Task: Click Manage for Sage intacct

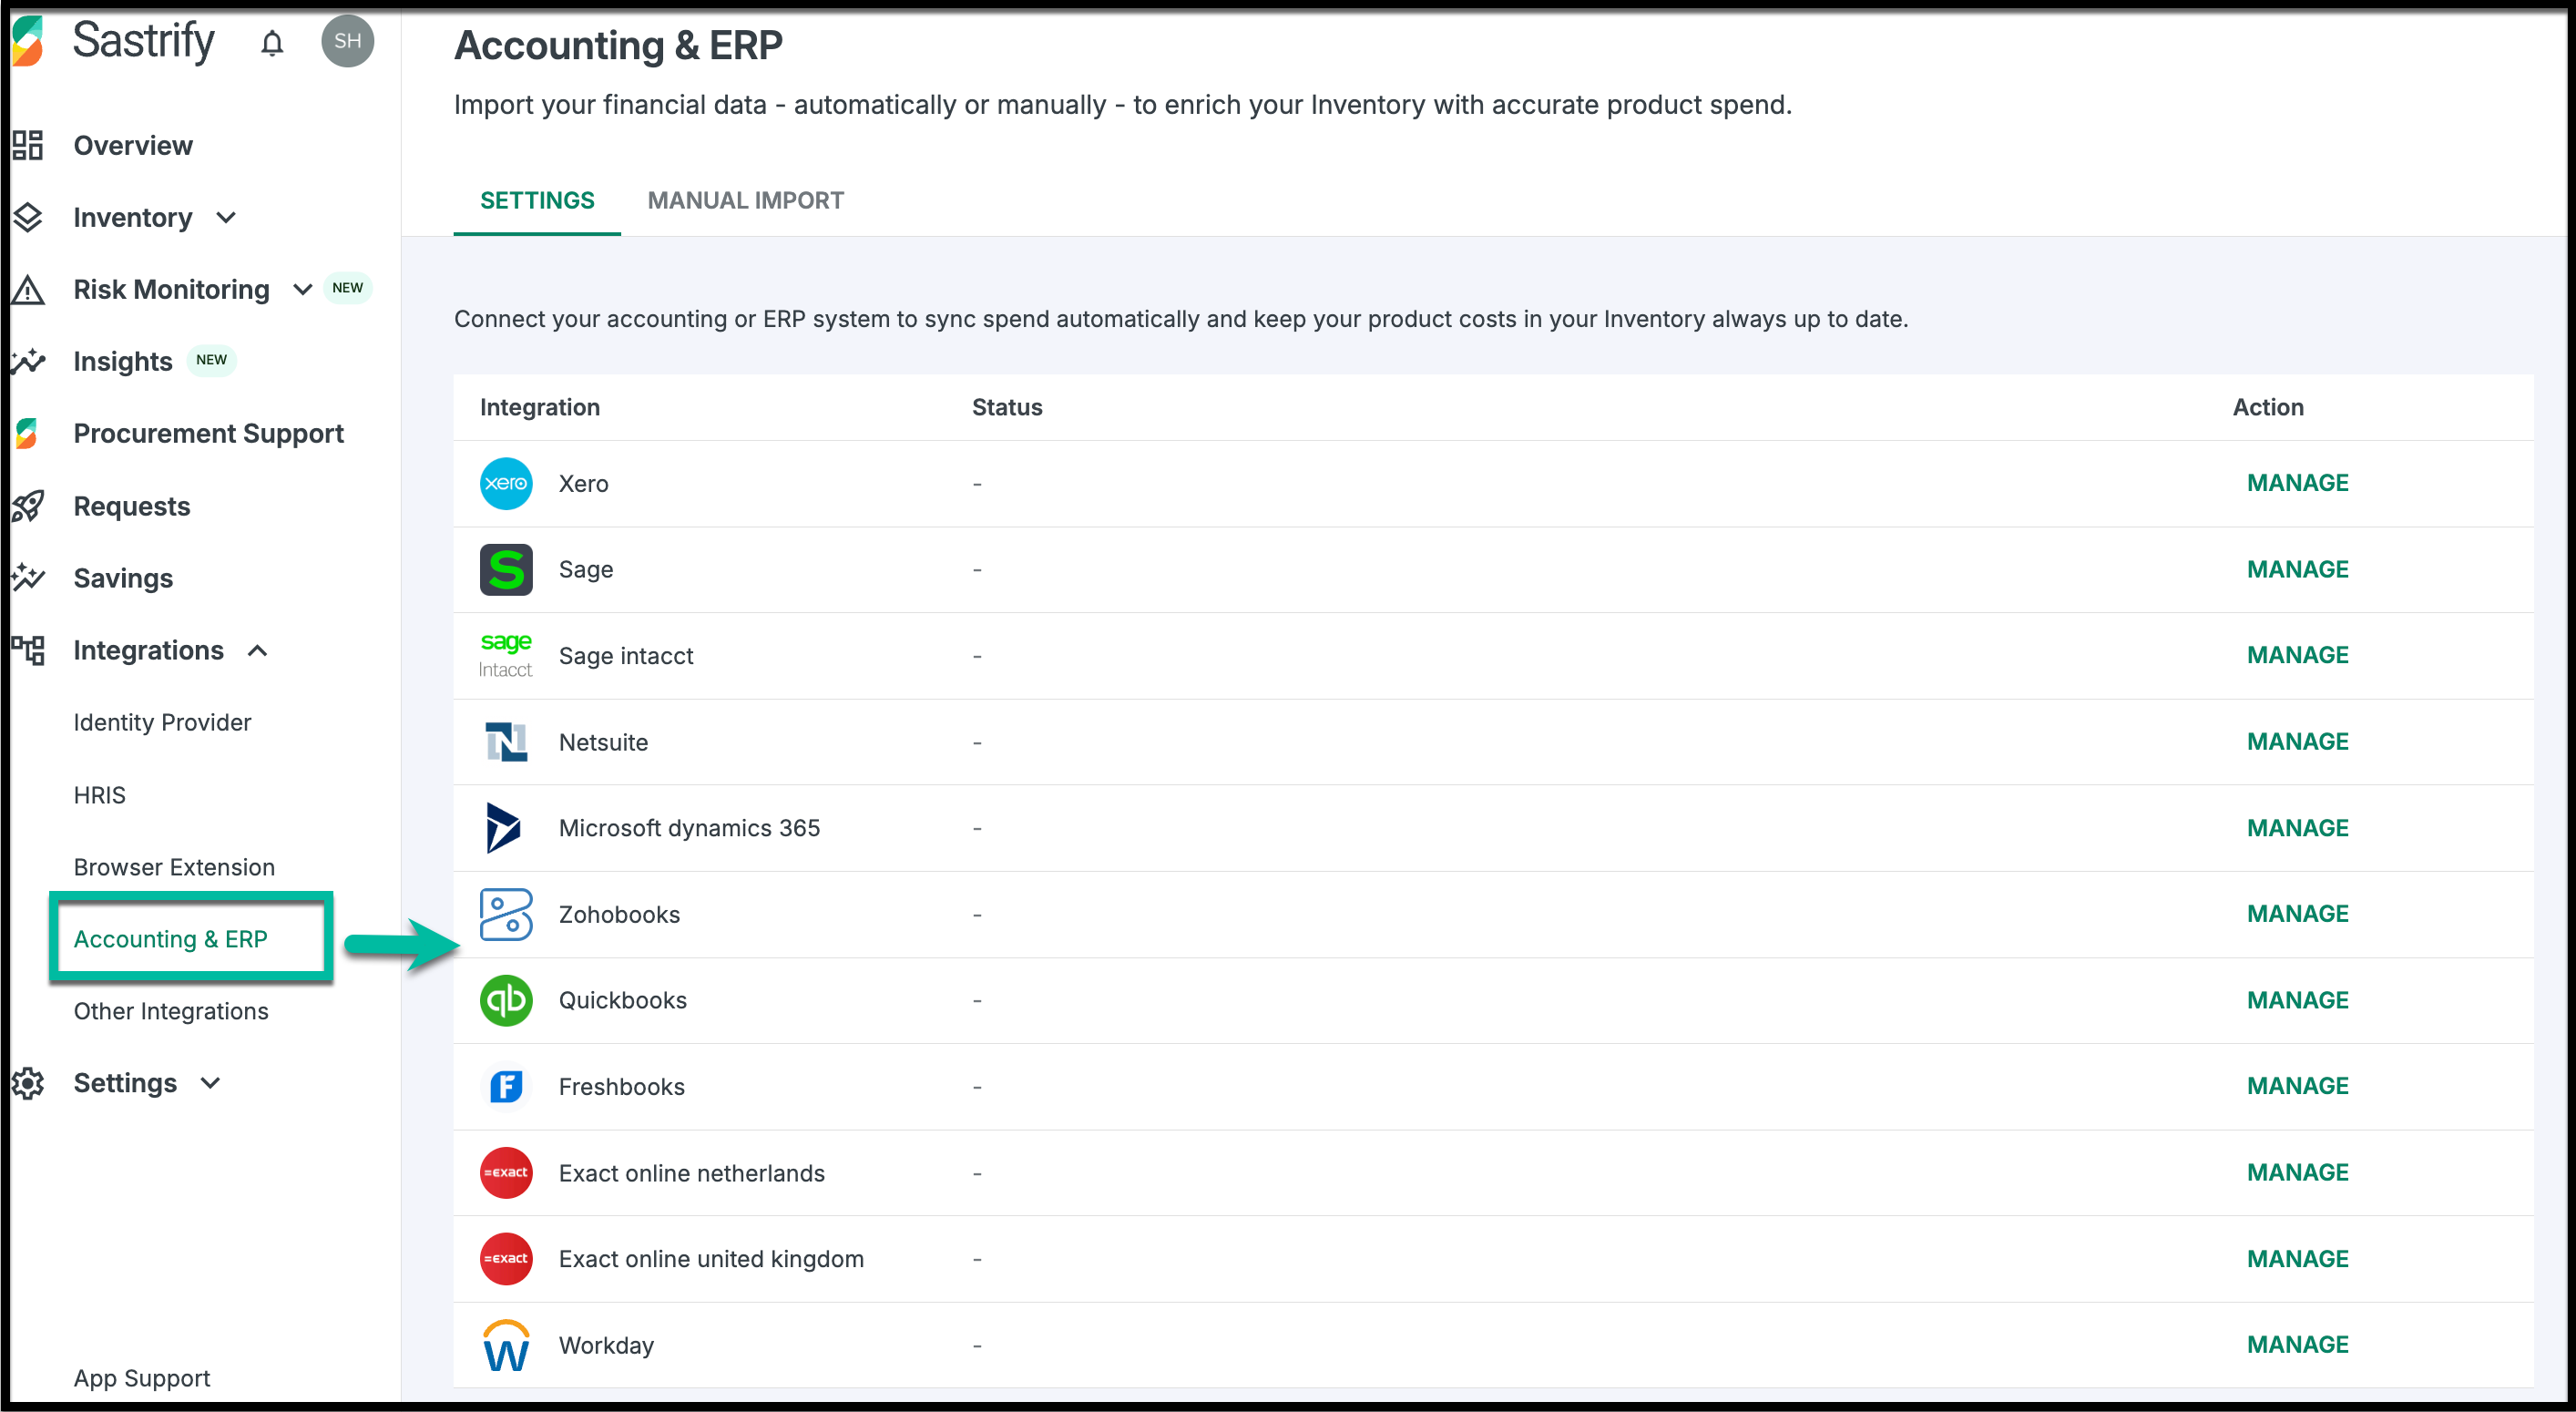Action: point(2297,655)
